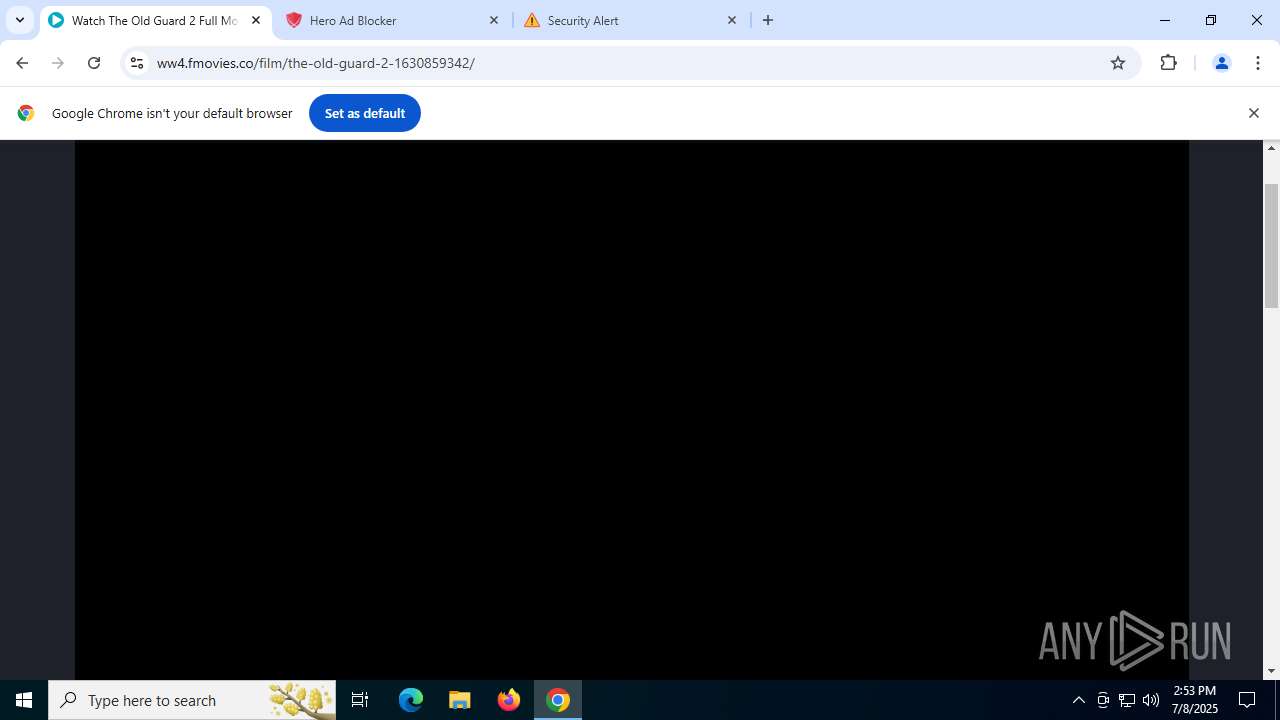
Task: Open the Windows Start menu
Action: [x=24, y=700]
